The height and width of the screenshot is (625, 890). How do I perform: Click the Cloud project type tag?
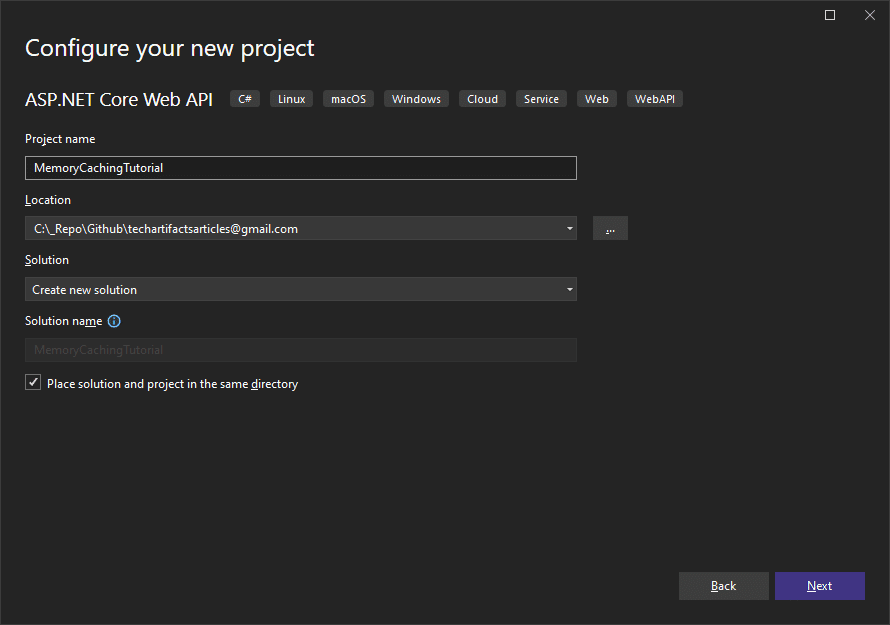click(482, 99)
